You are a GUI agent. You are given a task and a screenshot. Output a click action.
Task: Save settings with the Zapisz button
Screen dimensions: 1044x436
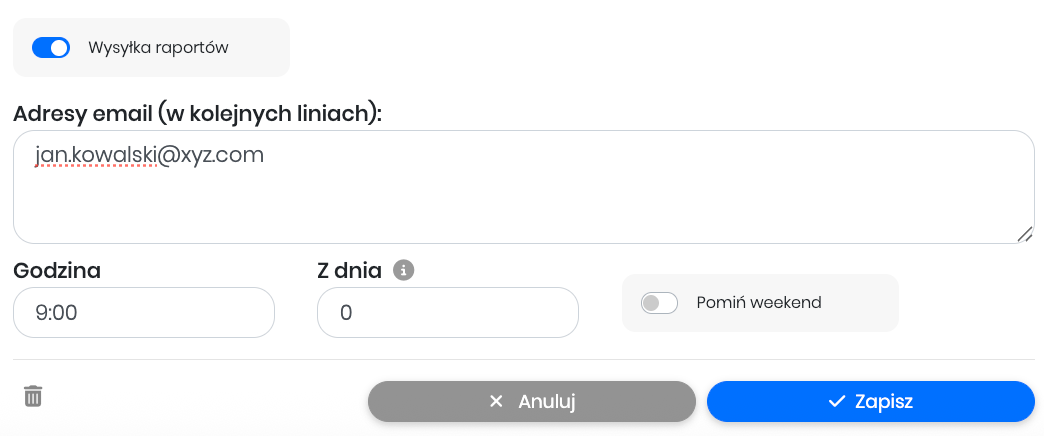[x=870, y=402]
